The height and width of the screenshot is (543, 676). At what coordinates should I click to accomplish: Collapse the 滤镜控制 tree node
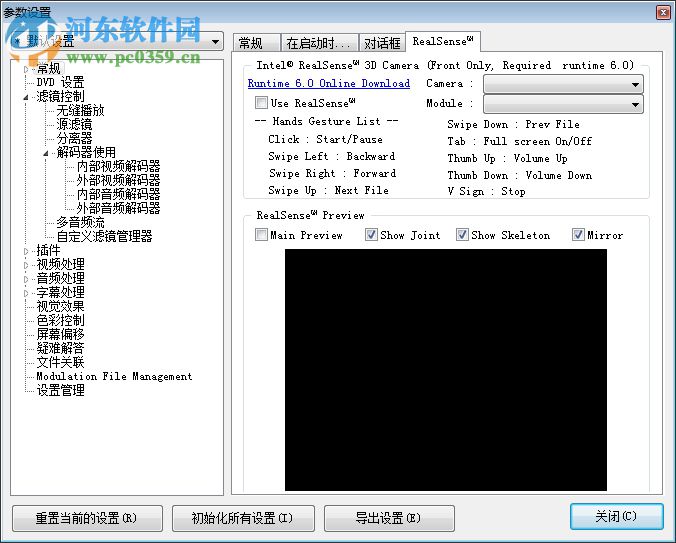(26, 97)
